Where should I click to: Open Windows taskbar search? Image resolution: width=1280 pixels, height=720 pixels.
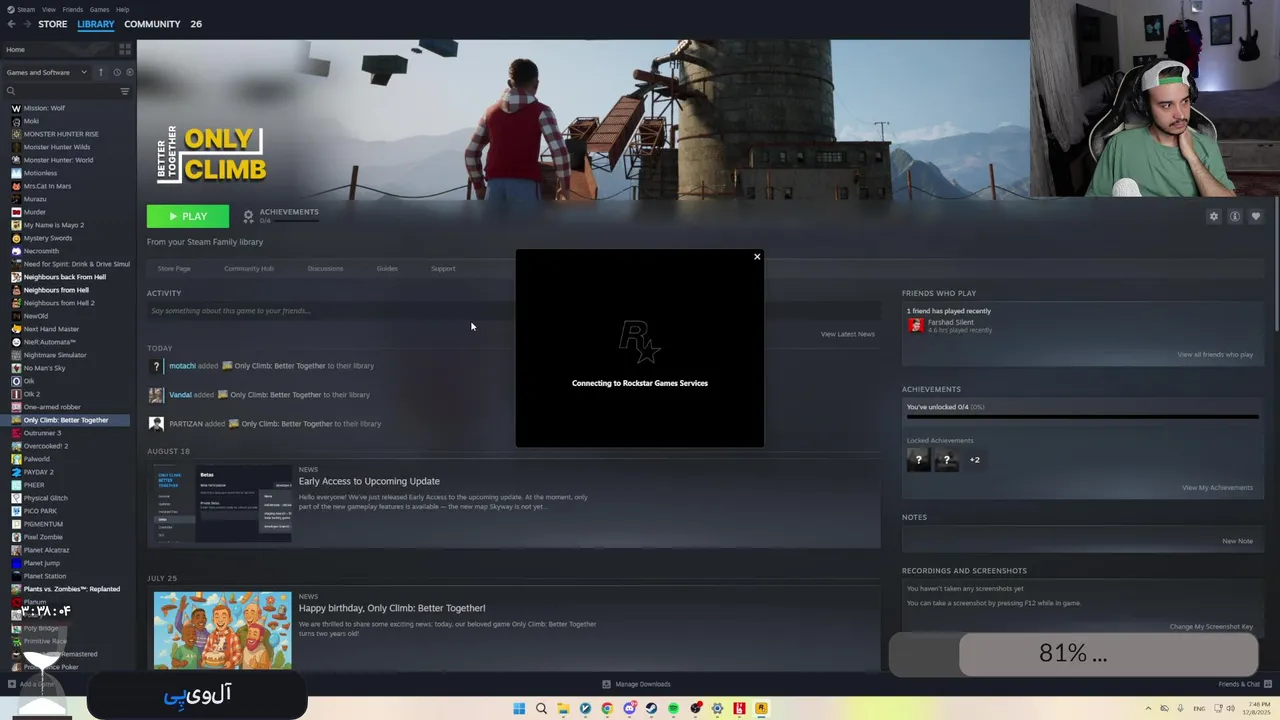pyautogui.click(x=541, y=709)
